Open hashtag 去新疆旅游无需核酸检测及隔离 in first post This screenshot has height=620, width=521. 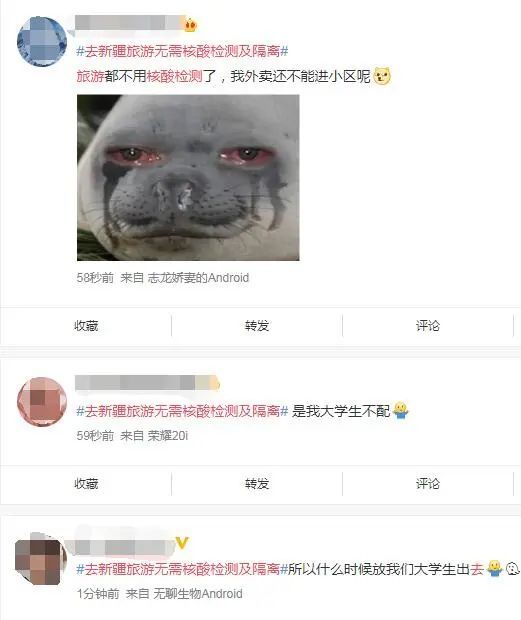[182, 51]
